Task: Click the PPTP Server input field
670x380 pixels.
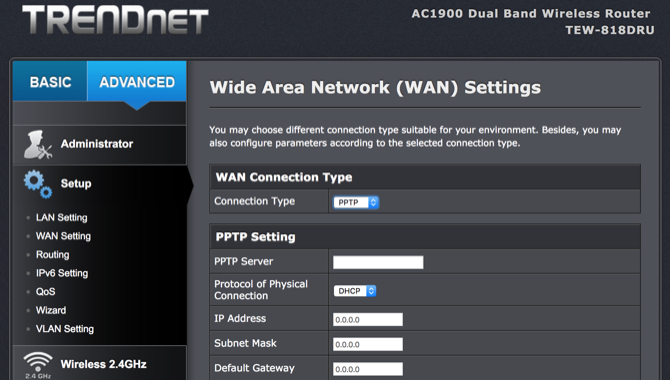Action: (x=378, y=262)
